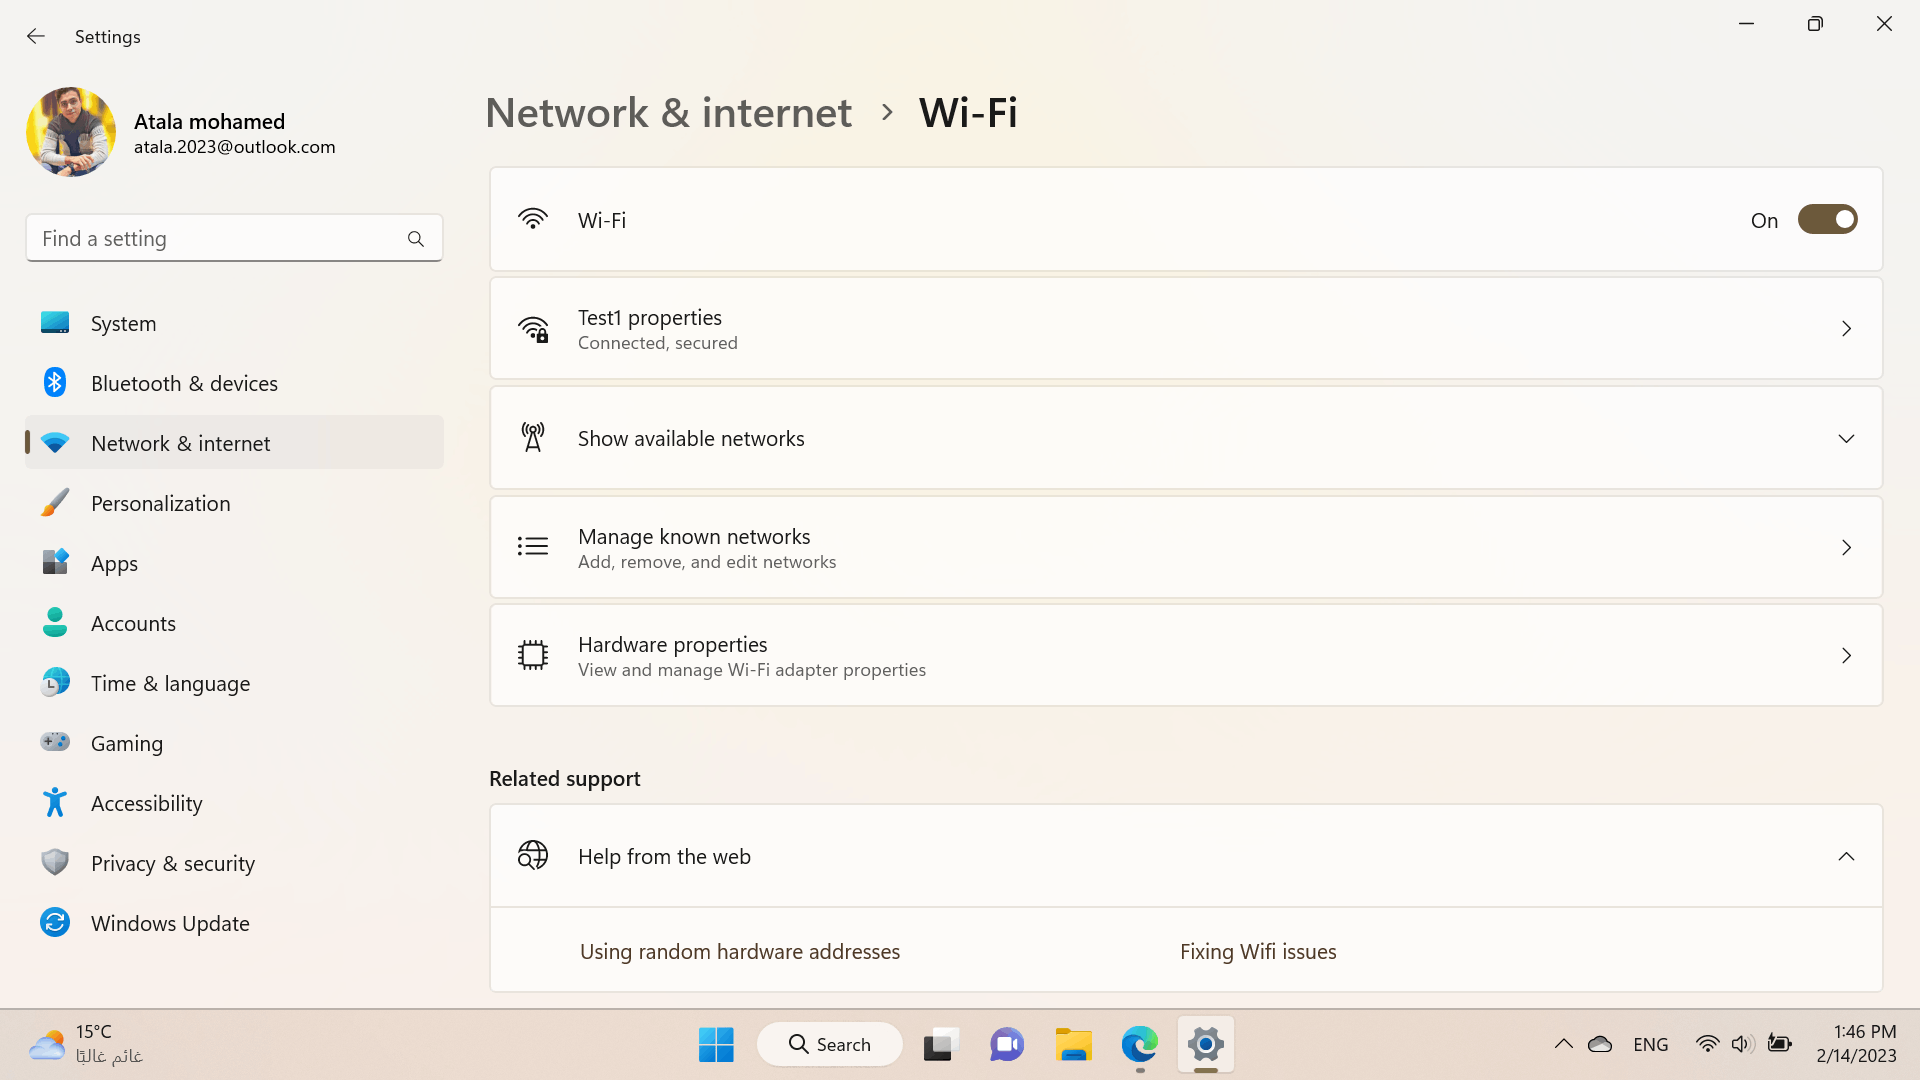The width and height of the screenshot is (1920, 1080).
Task: Open Privacy & security page
Action: (172, 864)
